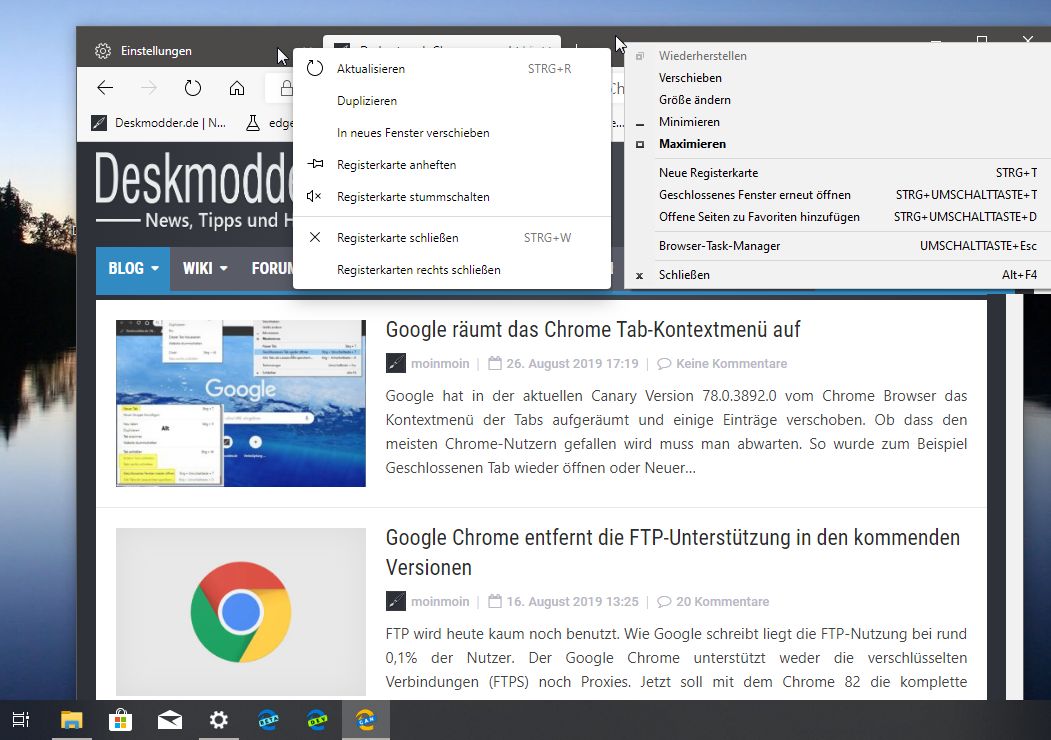Click the gear icon on Einstellungen tab
This screenshot has height=740, width=1051.
tap(103, 51)
